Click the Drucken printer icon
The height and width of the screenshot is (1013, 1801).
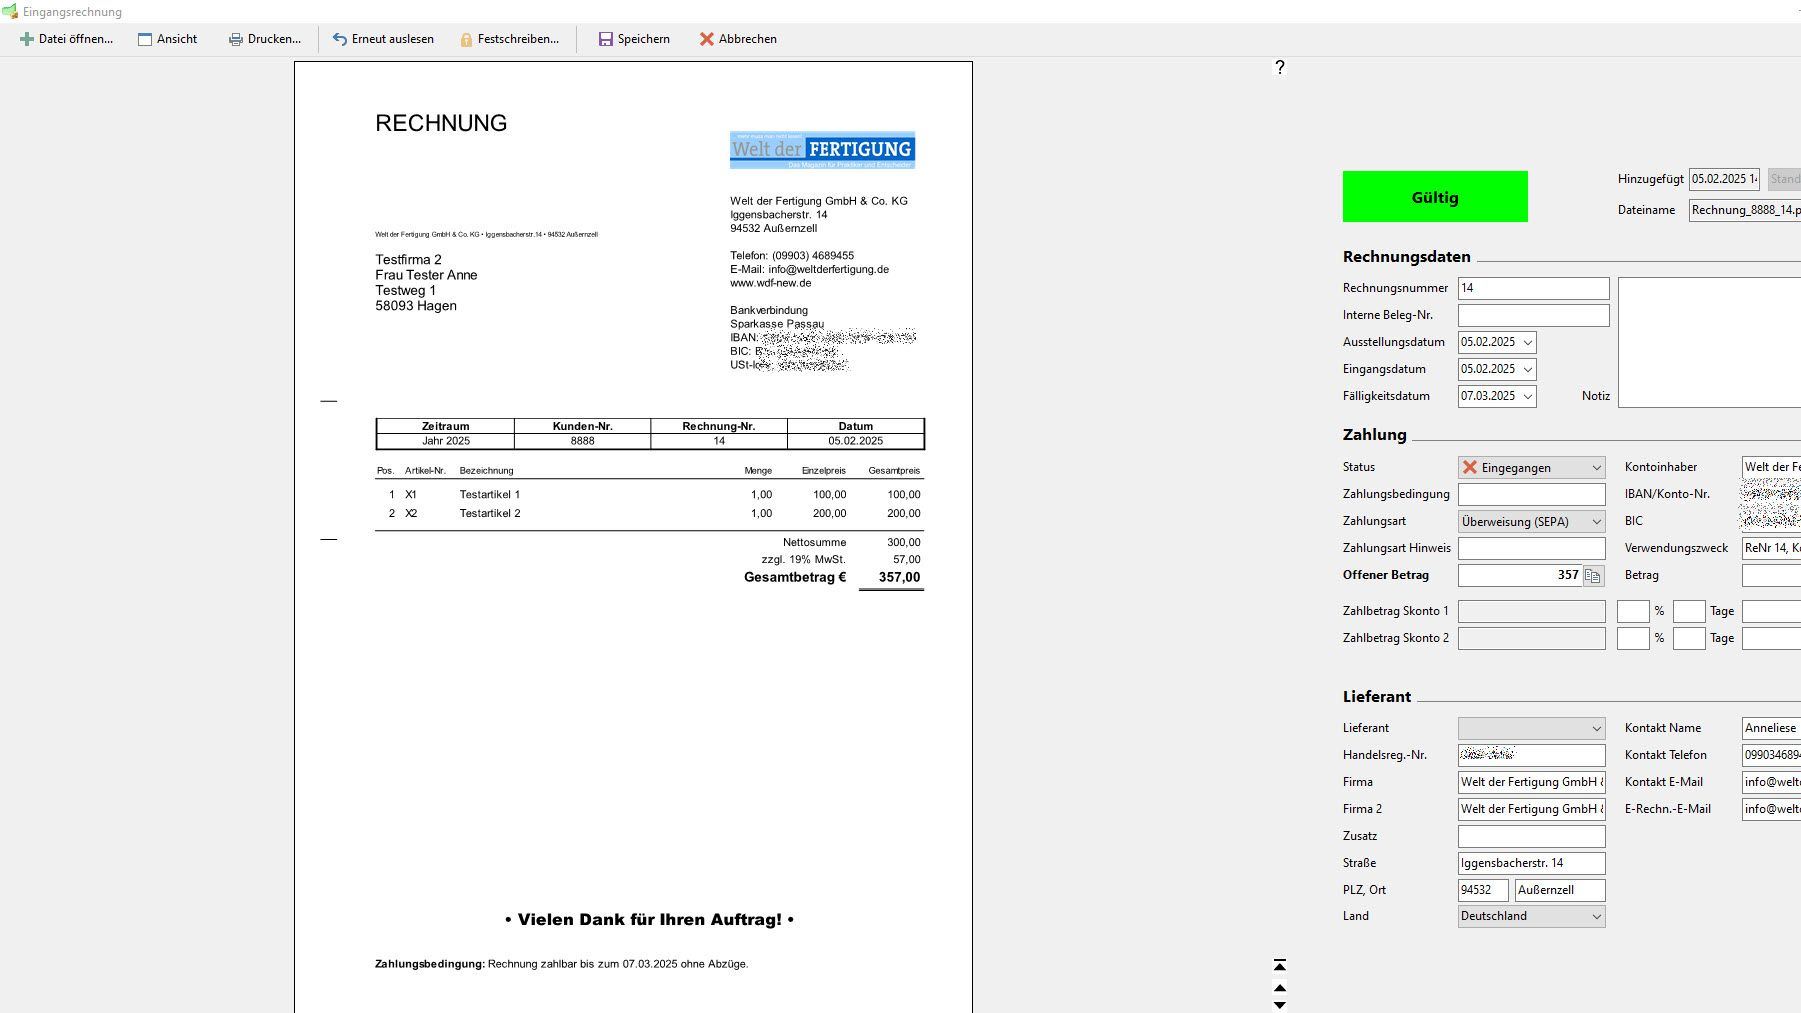pos(236,39)
